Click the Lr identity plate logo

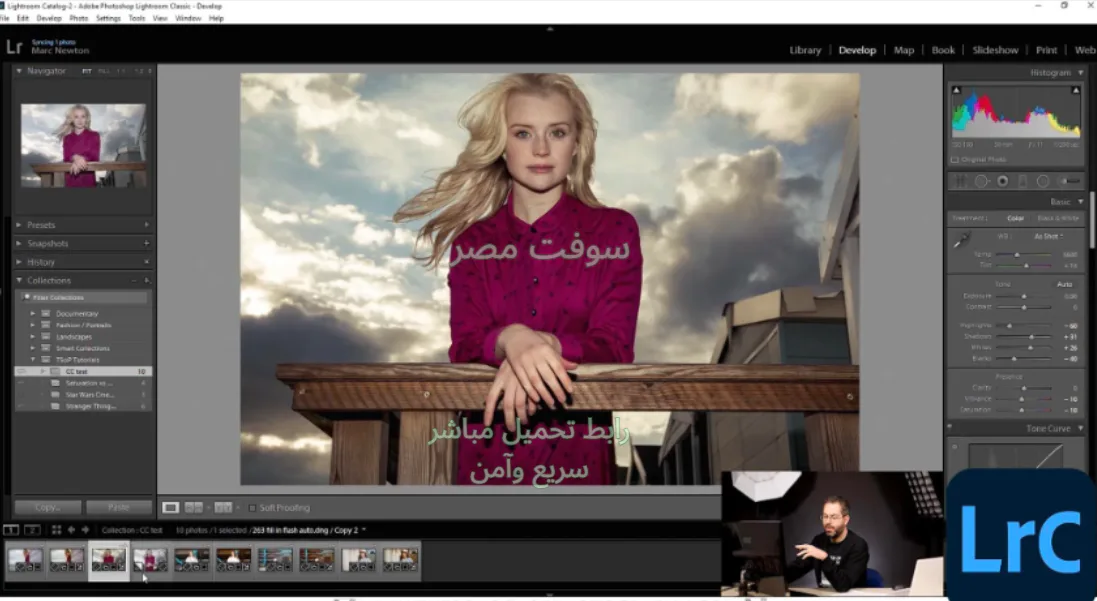pyautogui.click(x=14, y=47)
